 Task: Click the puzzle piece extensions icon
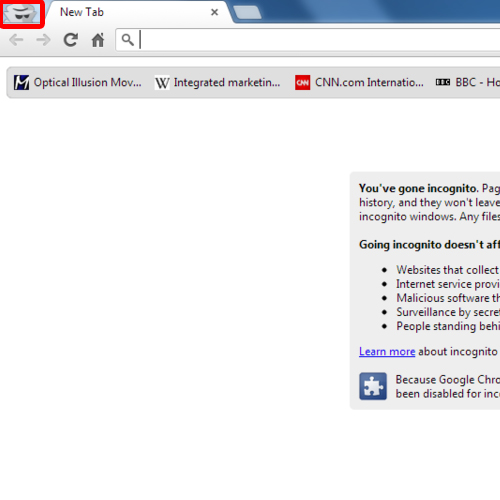click(373, 386)
